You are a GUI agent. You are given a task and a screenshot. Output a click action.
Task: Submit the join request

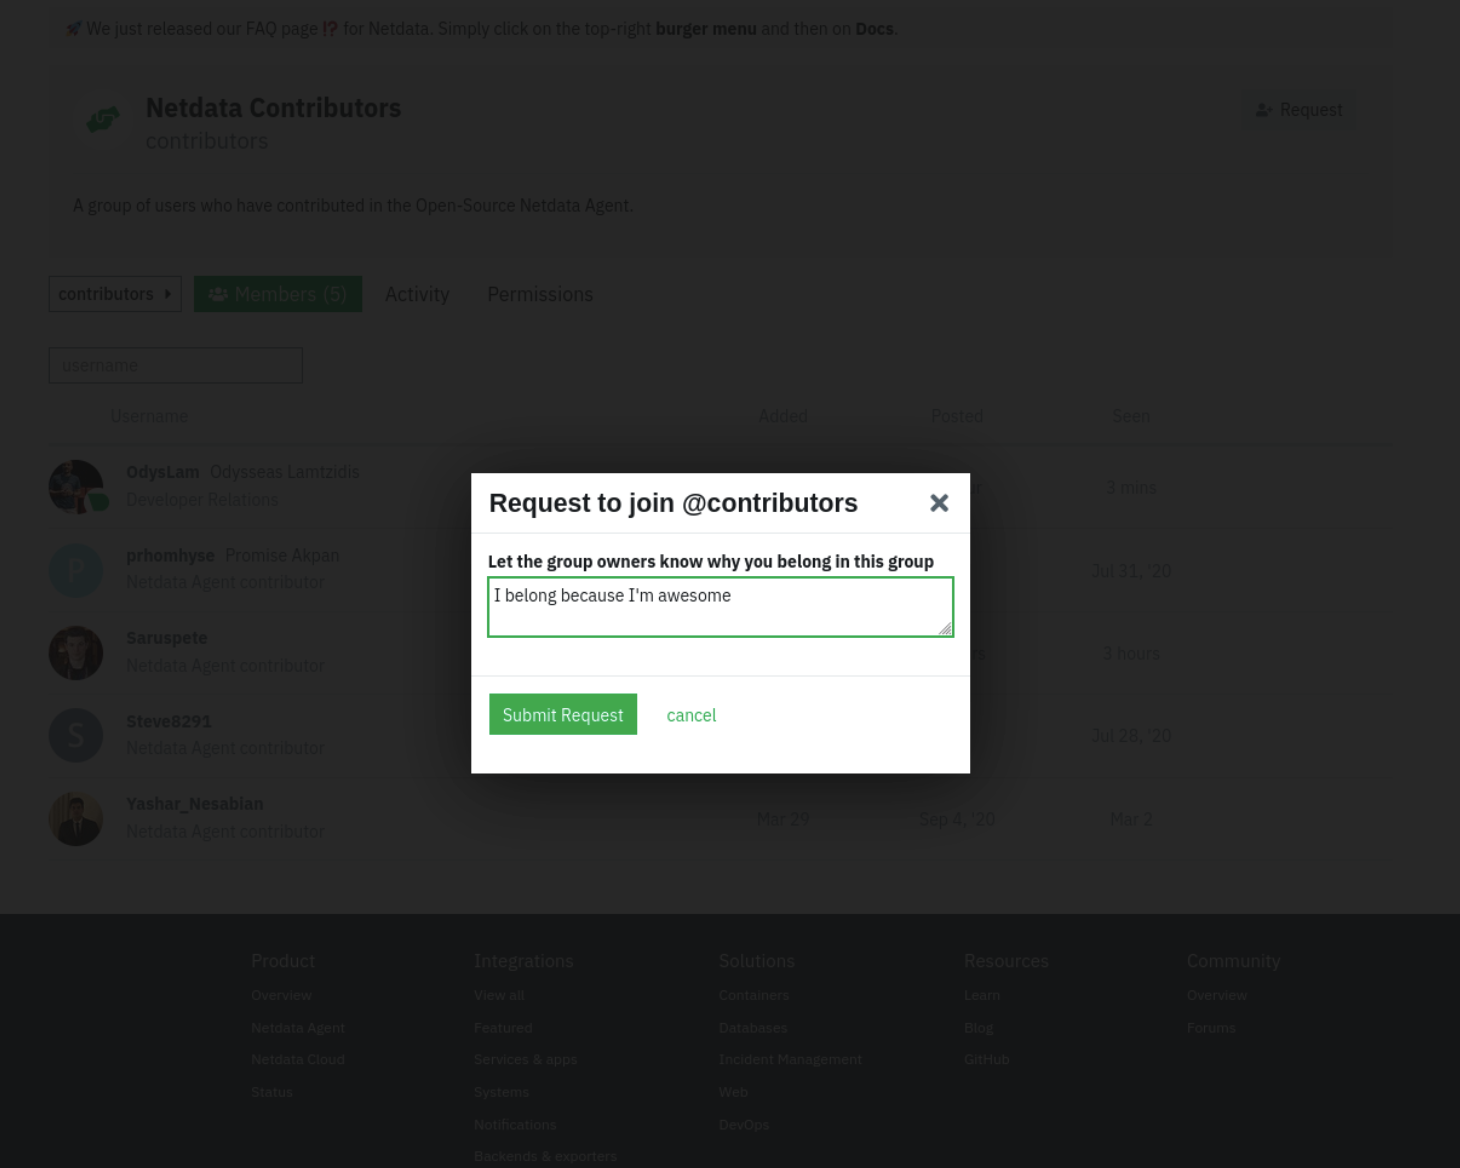(562, 714)
